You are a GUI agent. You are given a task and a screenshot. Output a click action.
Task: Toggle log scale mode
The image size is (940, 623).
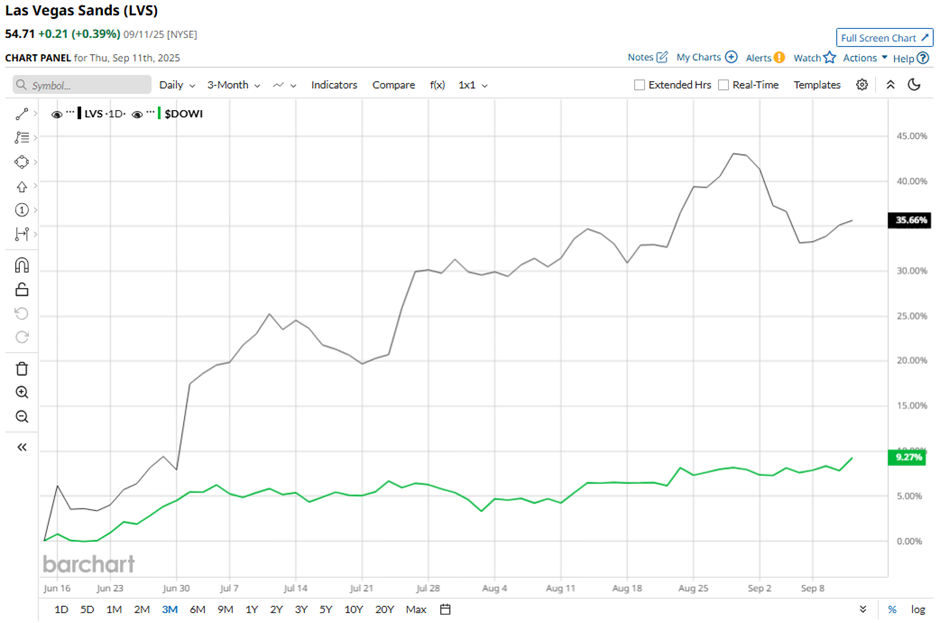click(918, 609)
